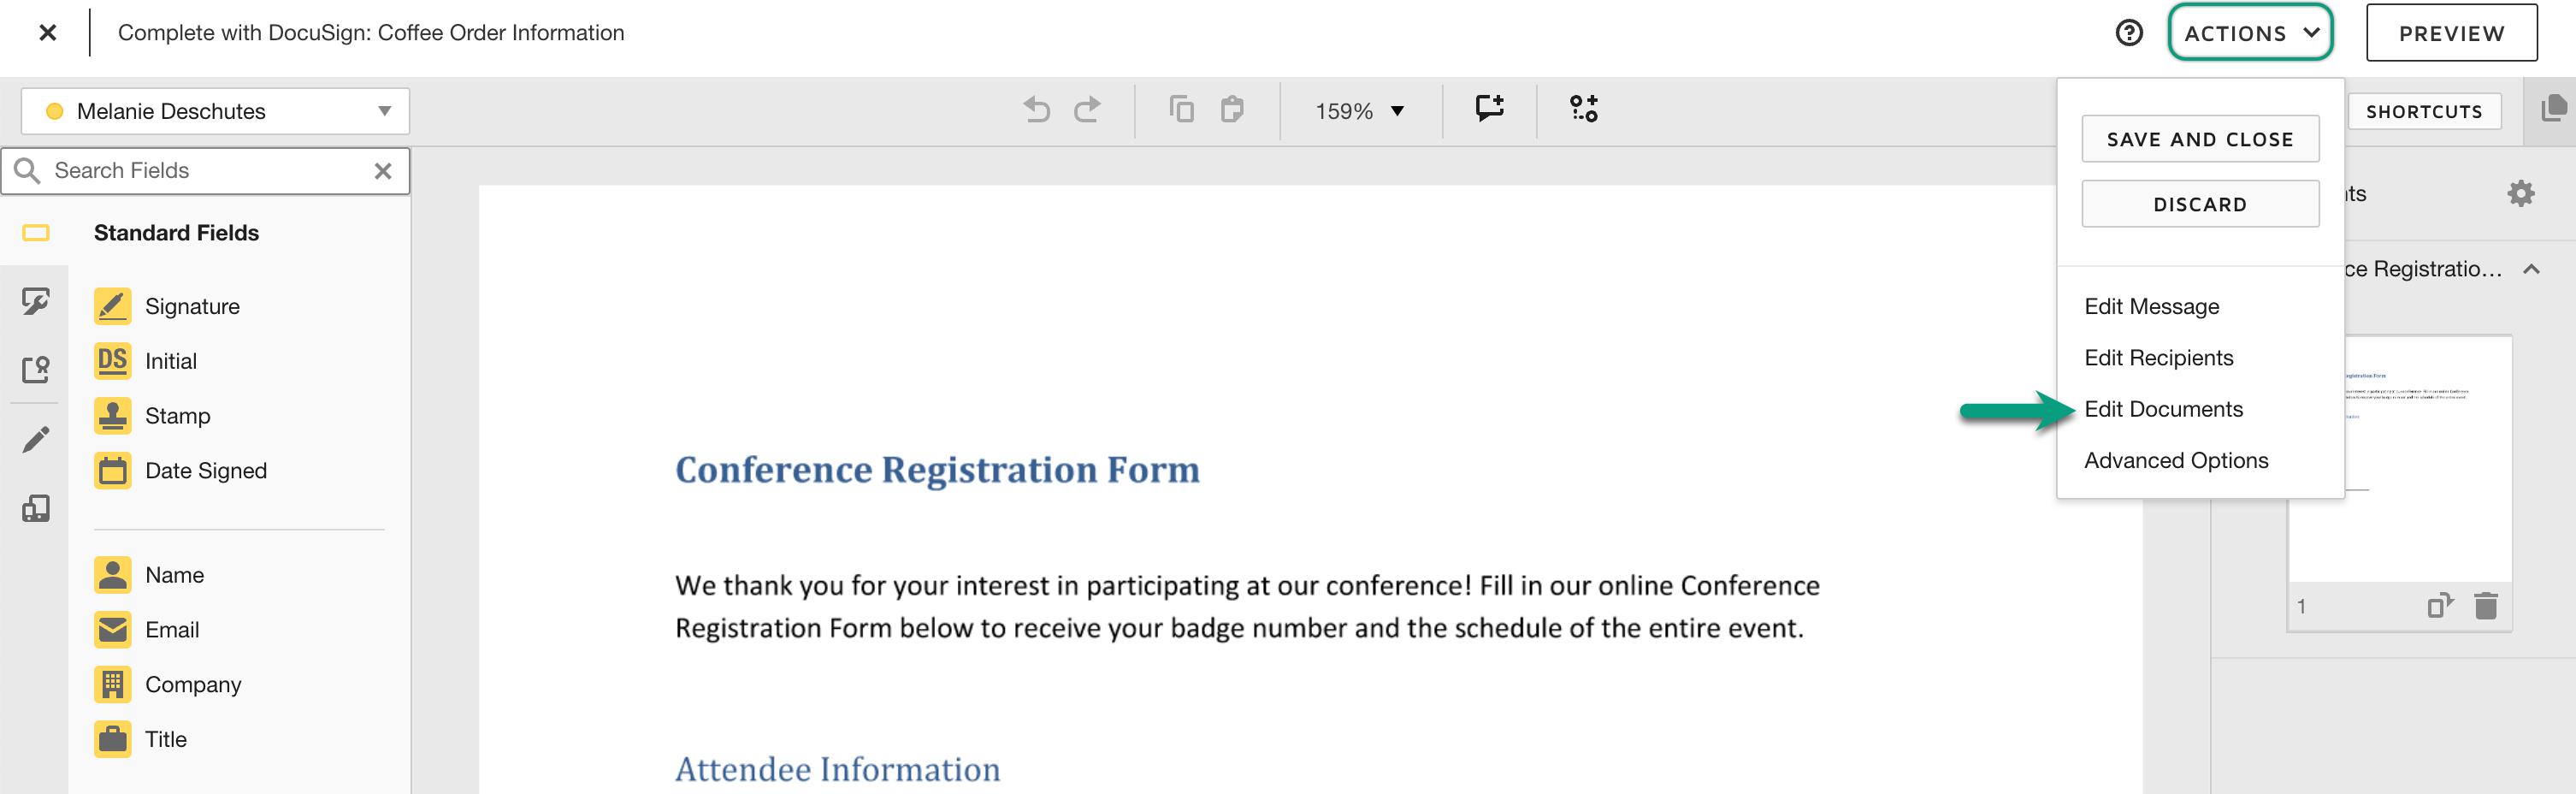
Task: Select the Signature field
Action: [168, 306]
